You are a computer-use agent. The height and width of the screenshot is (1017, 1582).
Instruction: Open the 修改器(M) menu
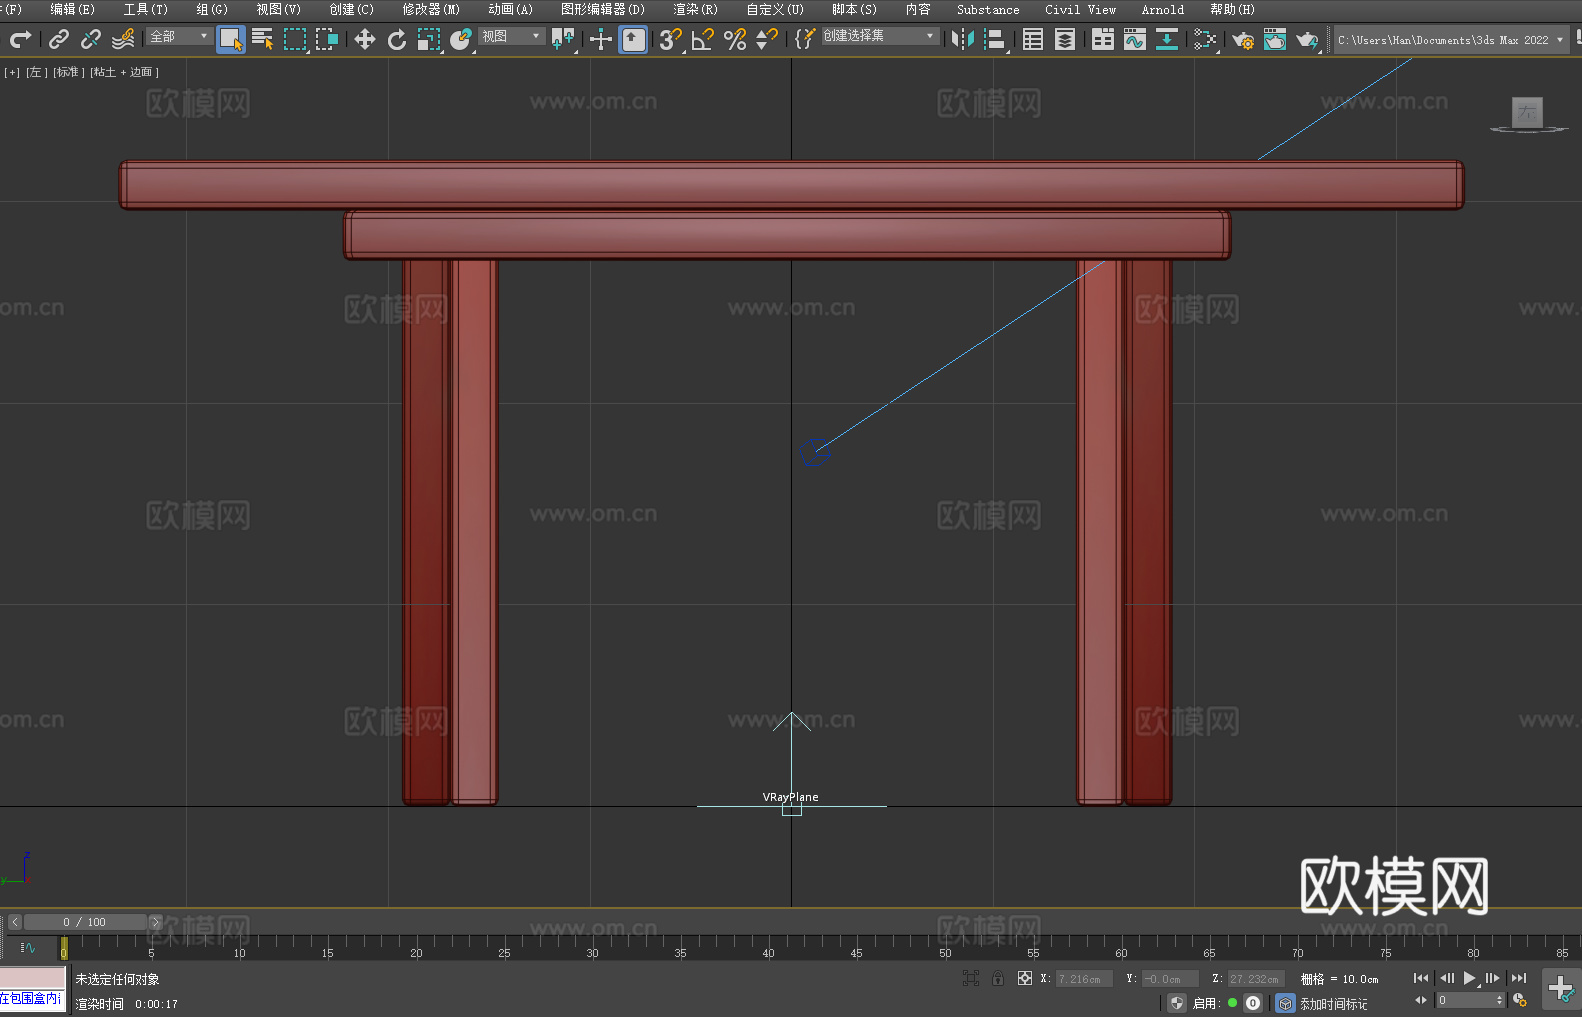click(431, 9)
